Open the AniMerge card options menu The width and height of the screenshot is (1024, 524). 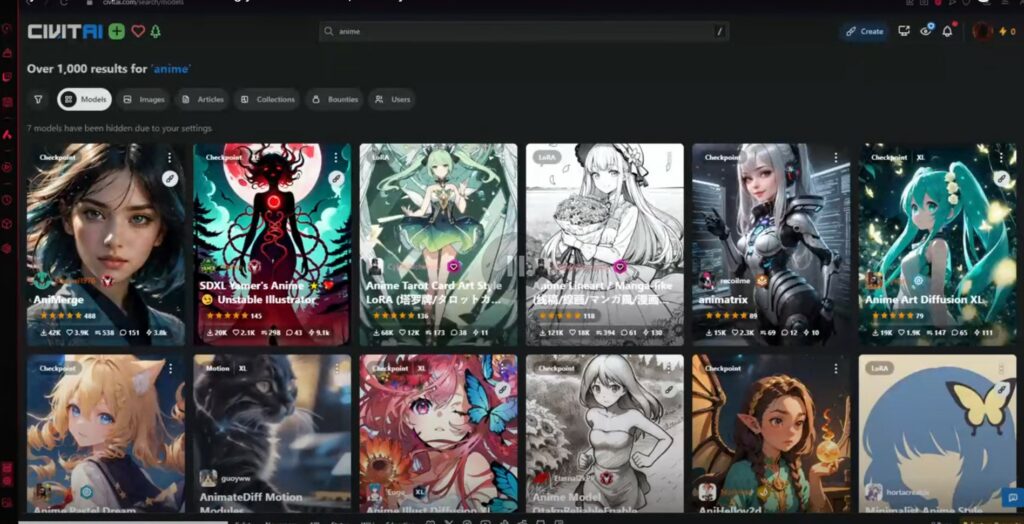[x=170, y=158]
